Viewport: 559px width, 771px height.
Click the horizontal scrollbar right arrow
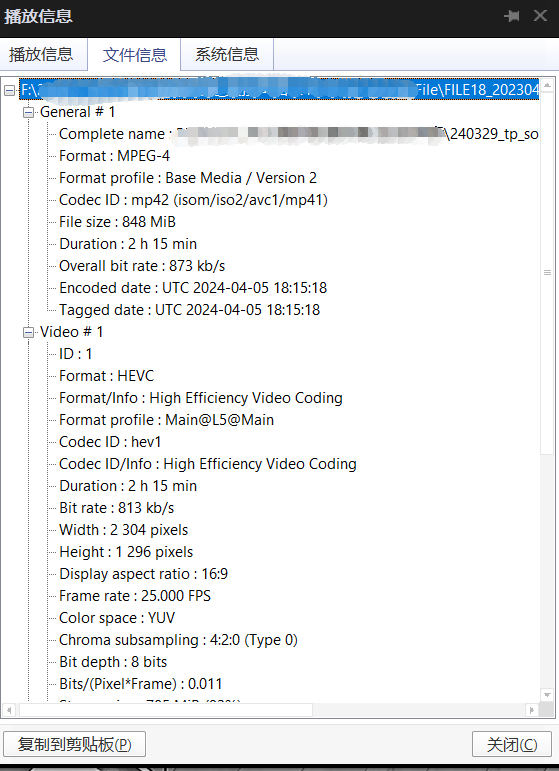(x=532, y=710)
